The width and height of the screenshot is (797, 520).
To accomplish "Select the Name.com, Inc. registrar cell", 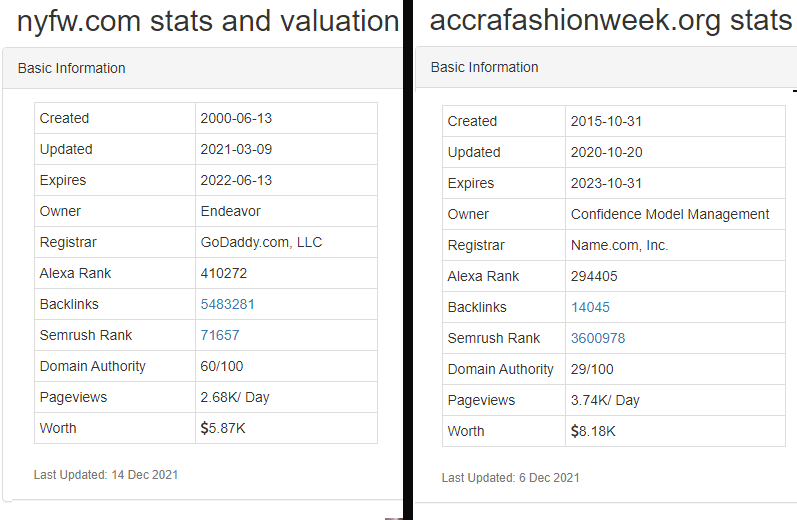I will tap(620, 245).
